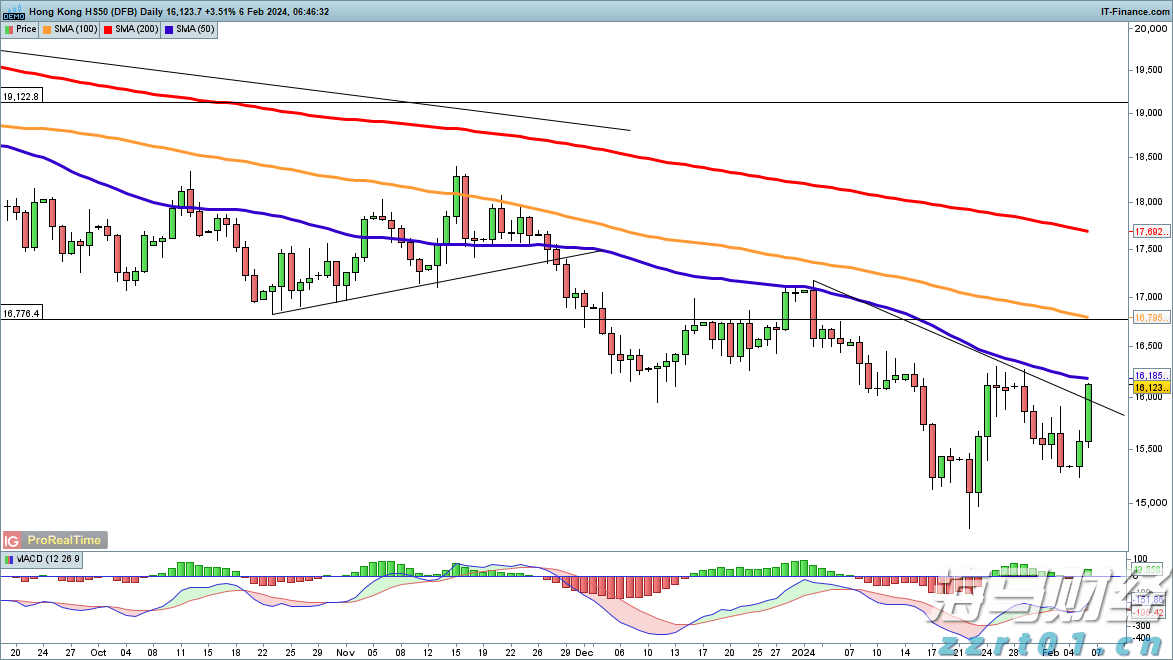Click the green-red Price legend icon
Image resolution: width=1173 pixels, height=660 pixels.
(x=9, y=29)
